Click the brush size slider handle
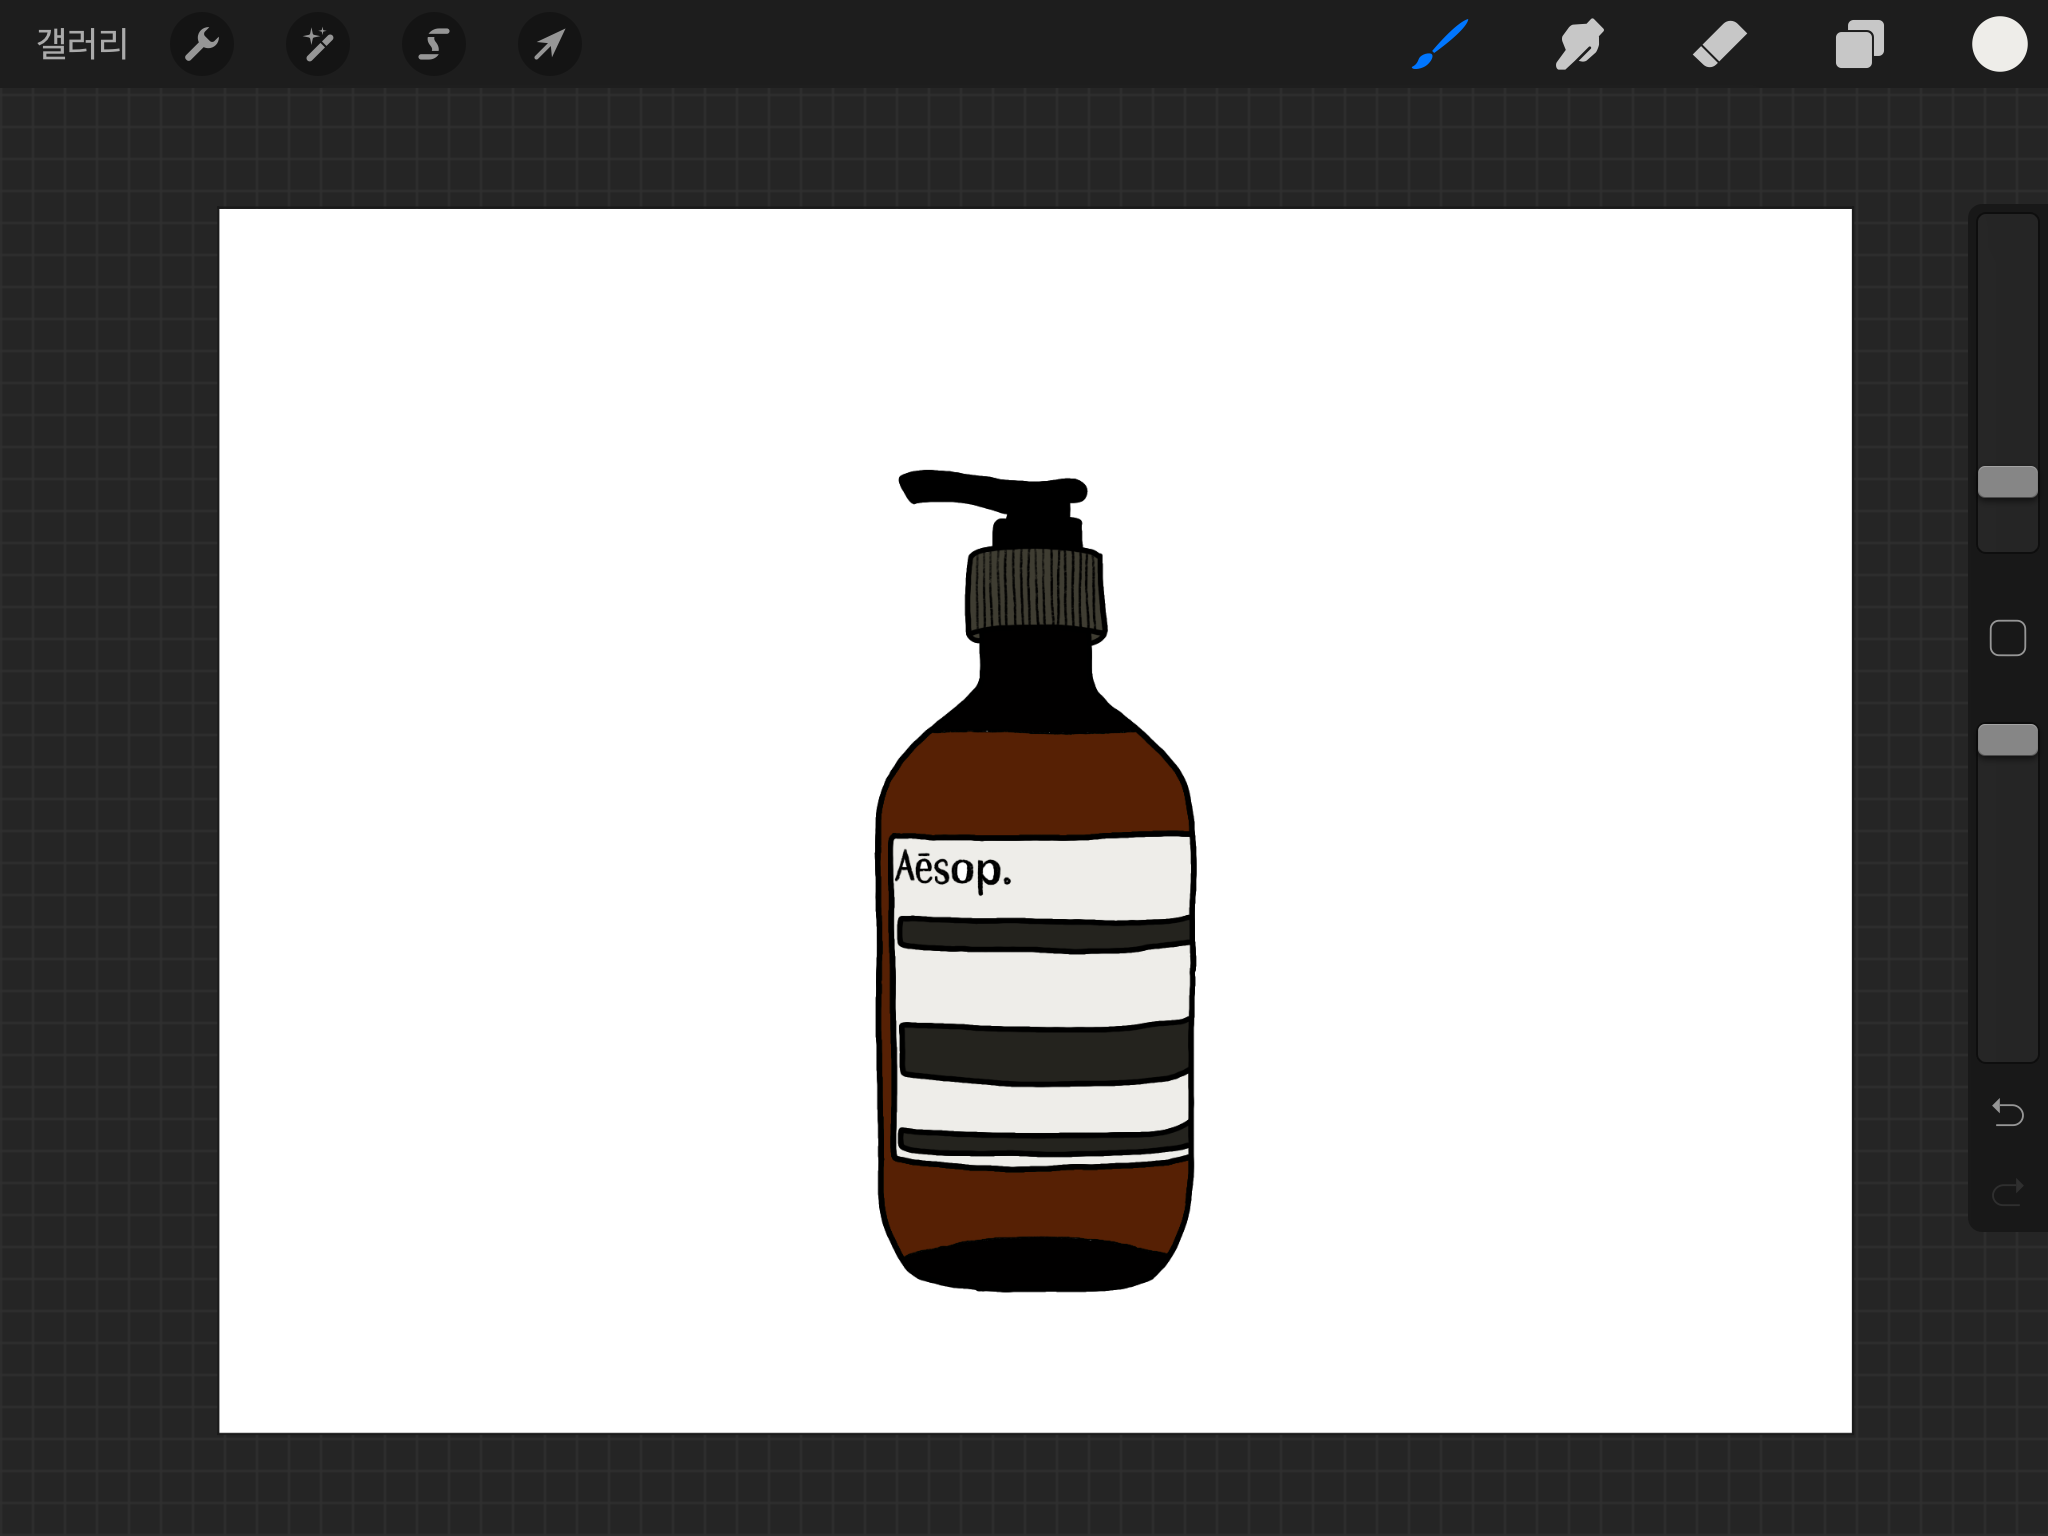The image size is (2048, 1536). tap(2007, 482)
